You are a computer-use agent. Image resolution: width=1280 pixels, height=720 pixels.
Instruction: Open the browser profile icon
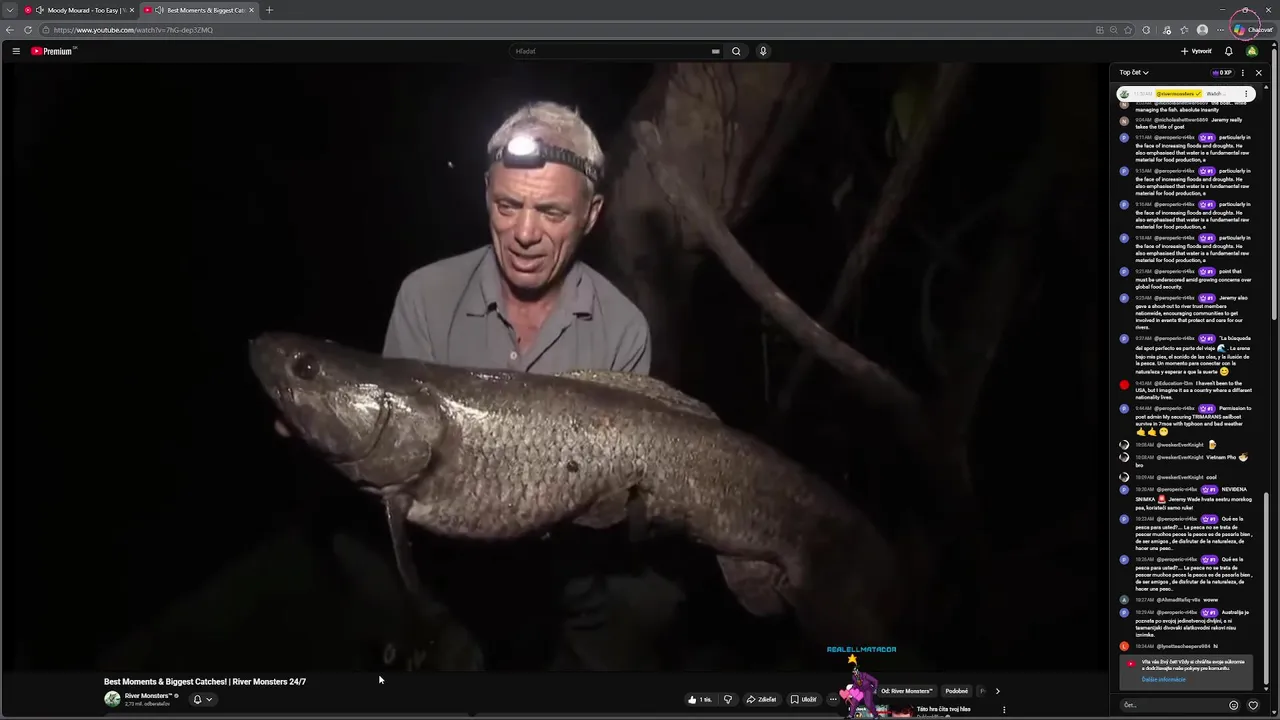tap(1202, 30)
